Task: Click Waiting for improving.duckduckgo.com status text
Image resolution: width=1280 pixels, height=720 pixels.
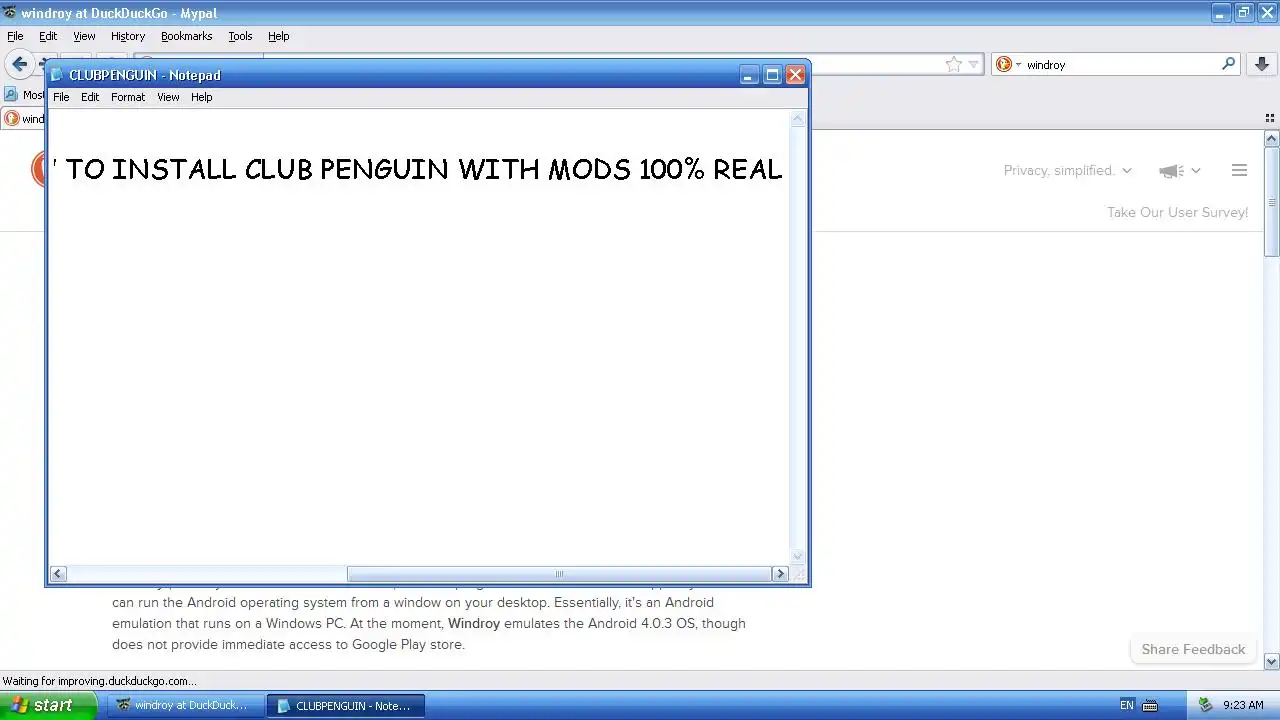Action: (x=99, y=681)
